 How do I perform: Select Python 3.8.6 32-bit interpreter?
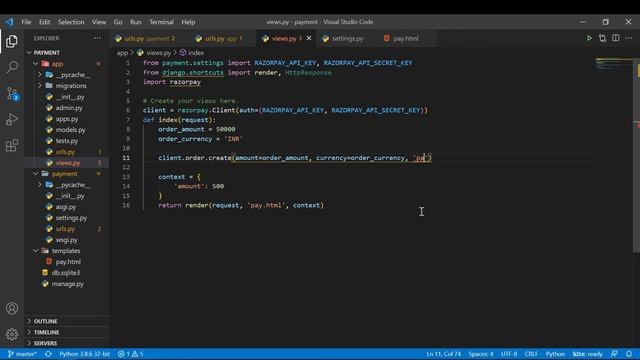pos(84,354)
